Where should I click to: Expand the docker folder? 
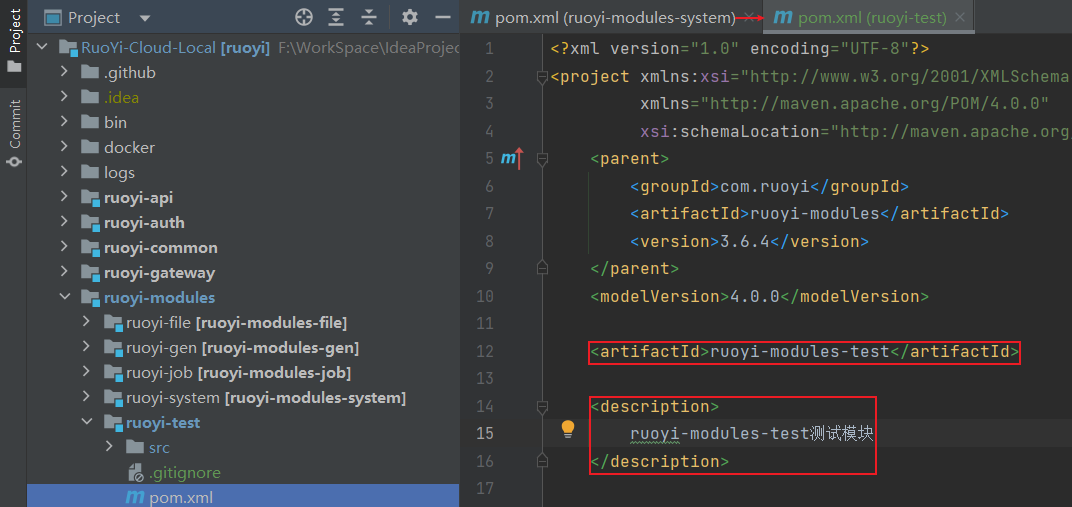pos(64,148)
